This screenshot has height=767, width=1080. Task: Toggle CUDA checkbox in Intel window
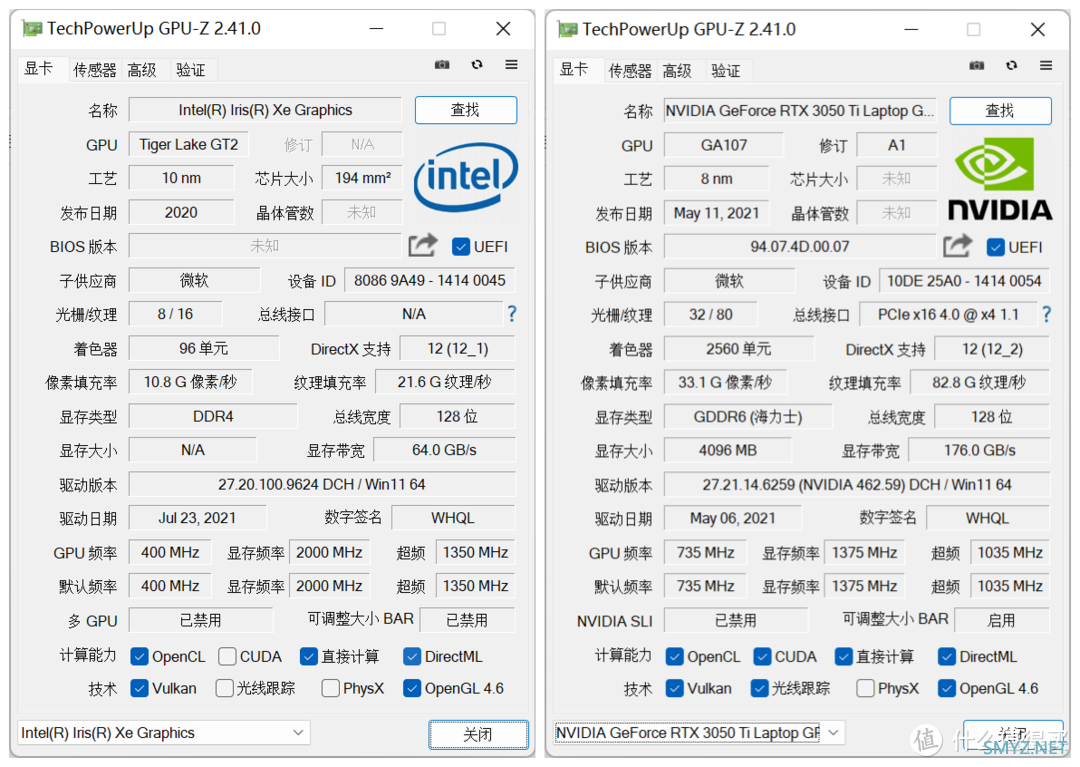click(227, 657)
